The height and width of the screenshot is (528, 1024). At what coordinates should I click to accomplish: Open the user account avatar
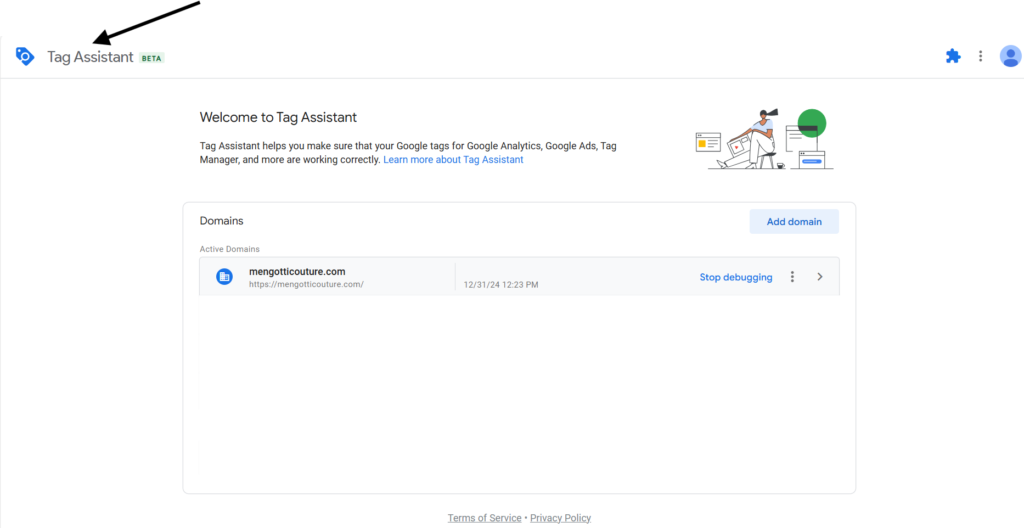tap(1010, 56)
